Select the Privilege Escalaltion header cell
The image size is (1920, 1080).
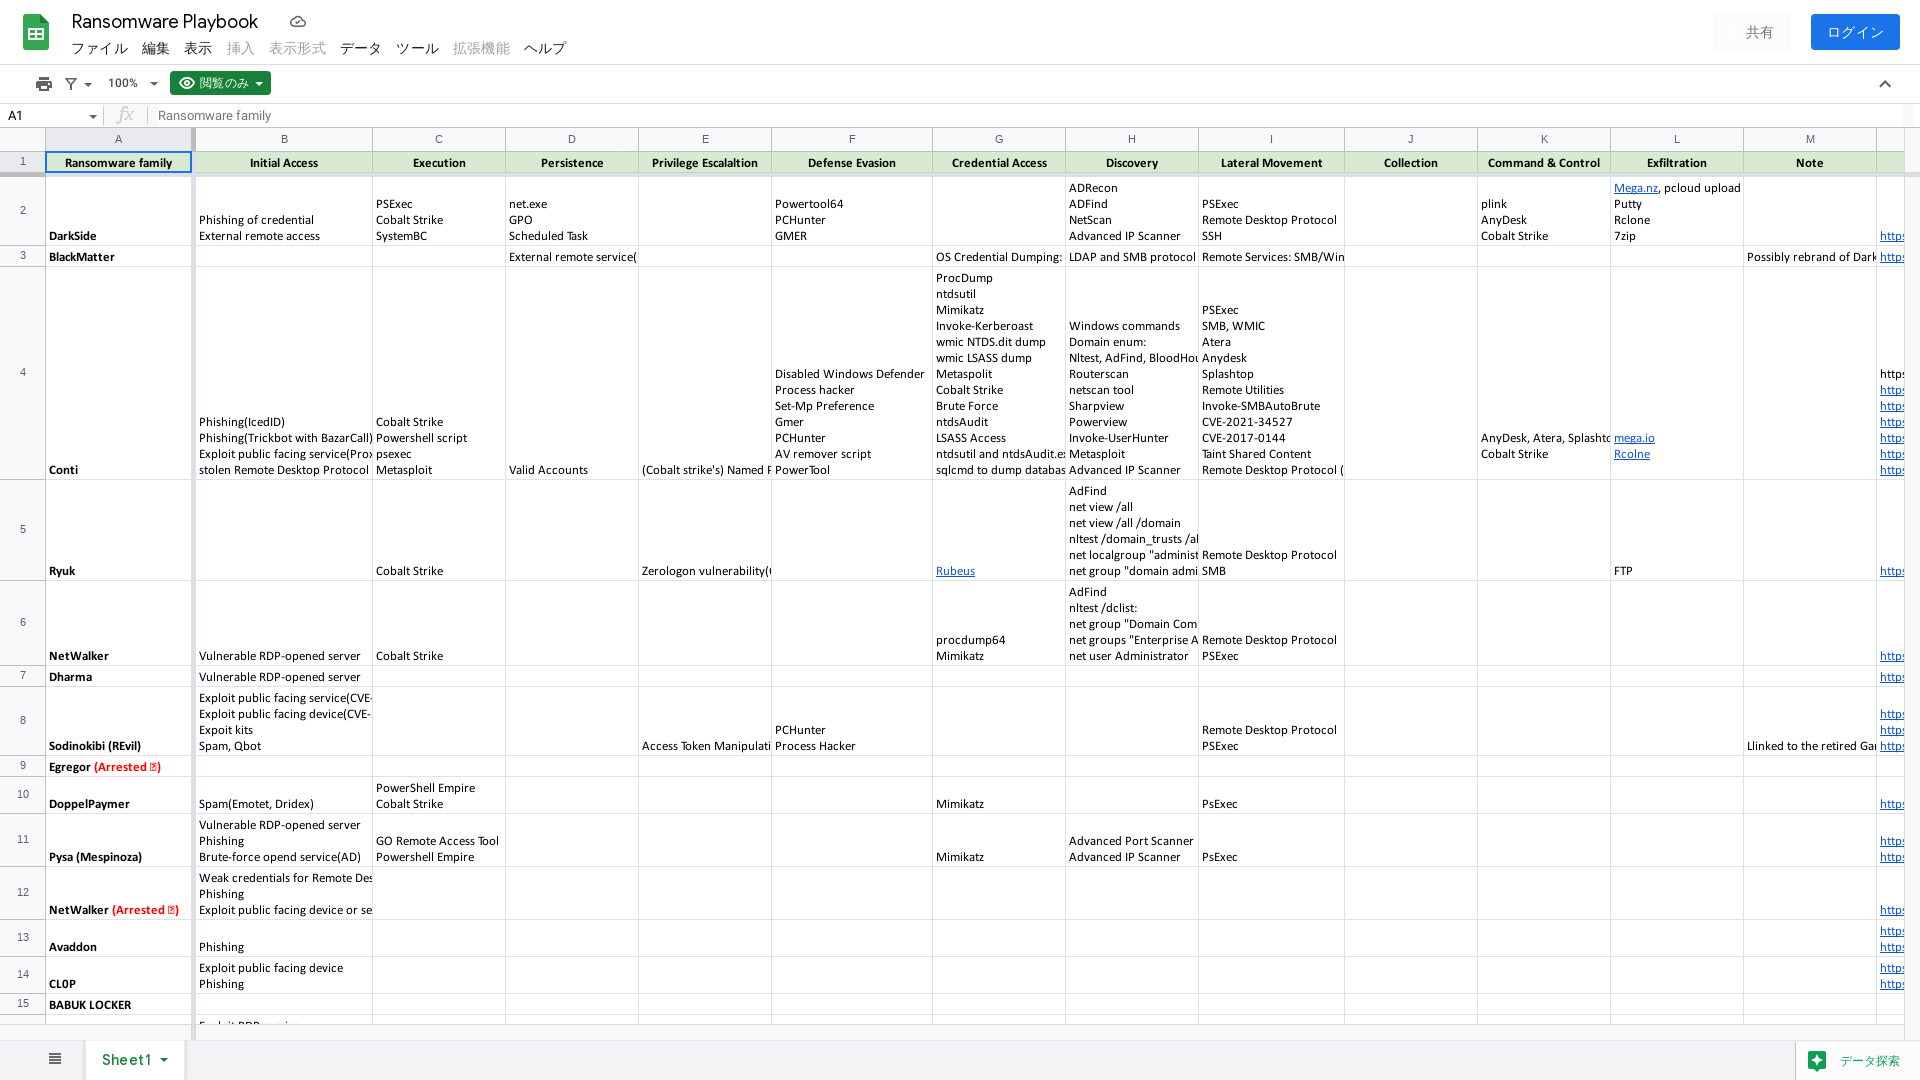tap(705, 163)
